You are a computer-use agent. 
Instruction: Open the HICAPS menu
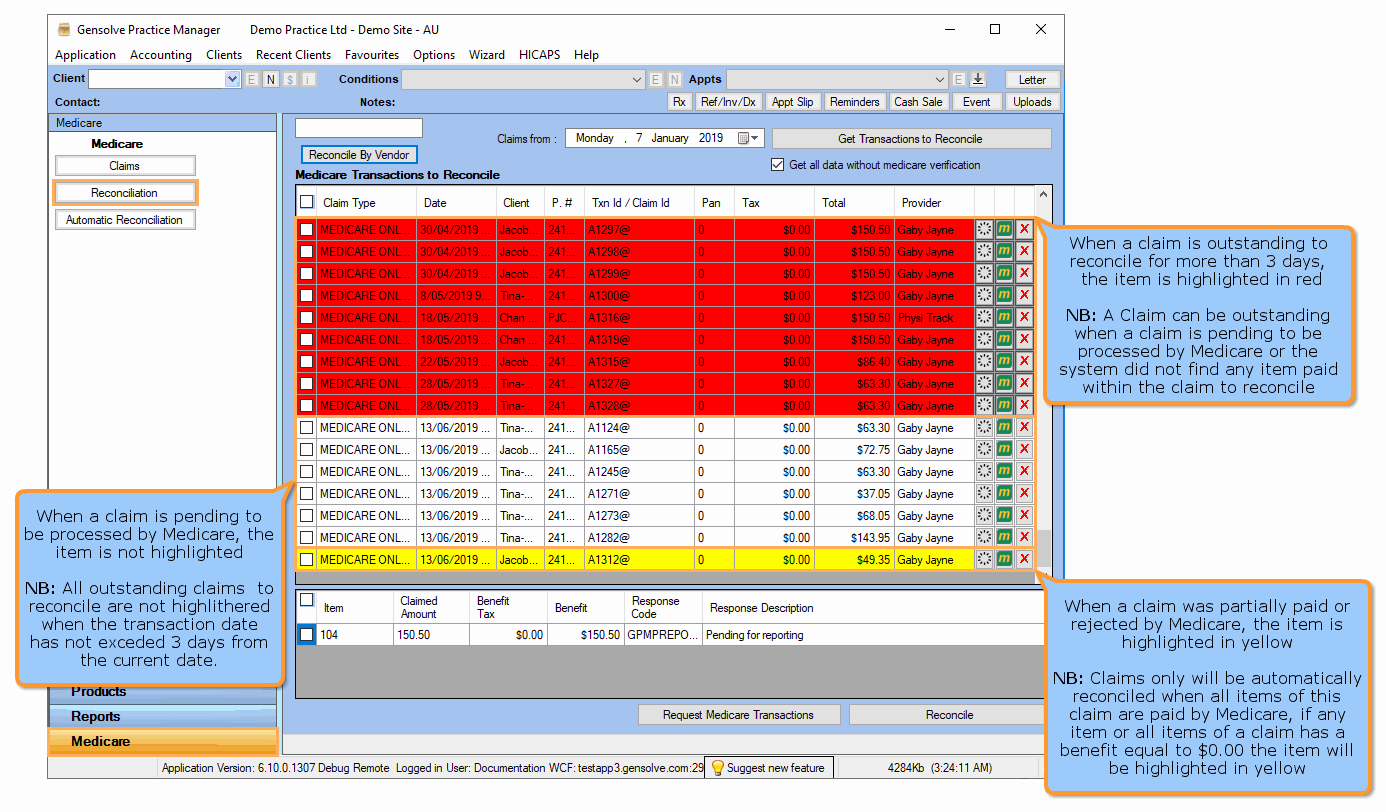pyautogui.click(x=540, y=55)
